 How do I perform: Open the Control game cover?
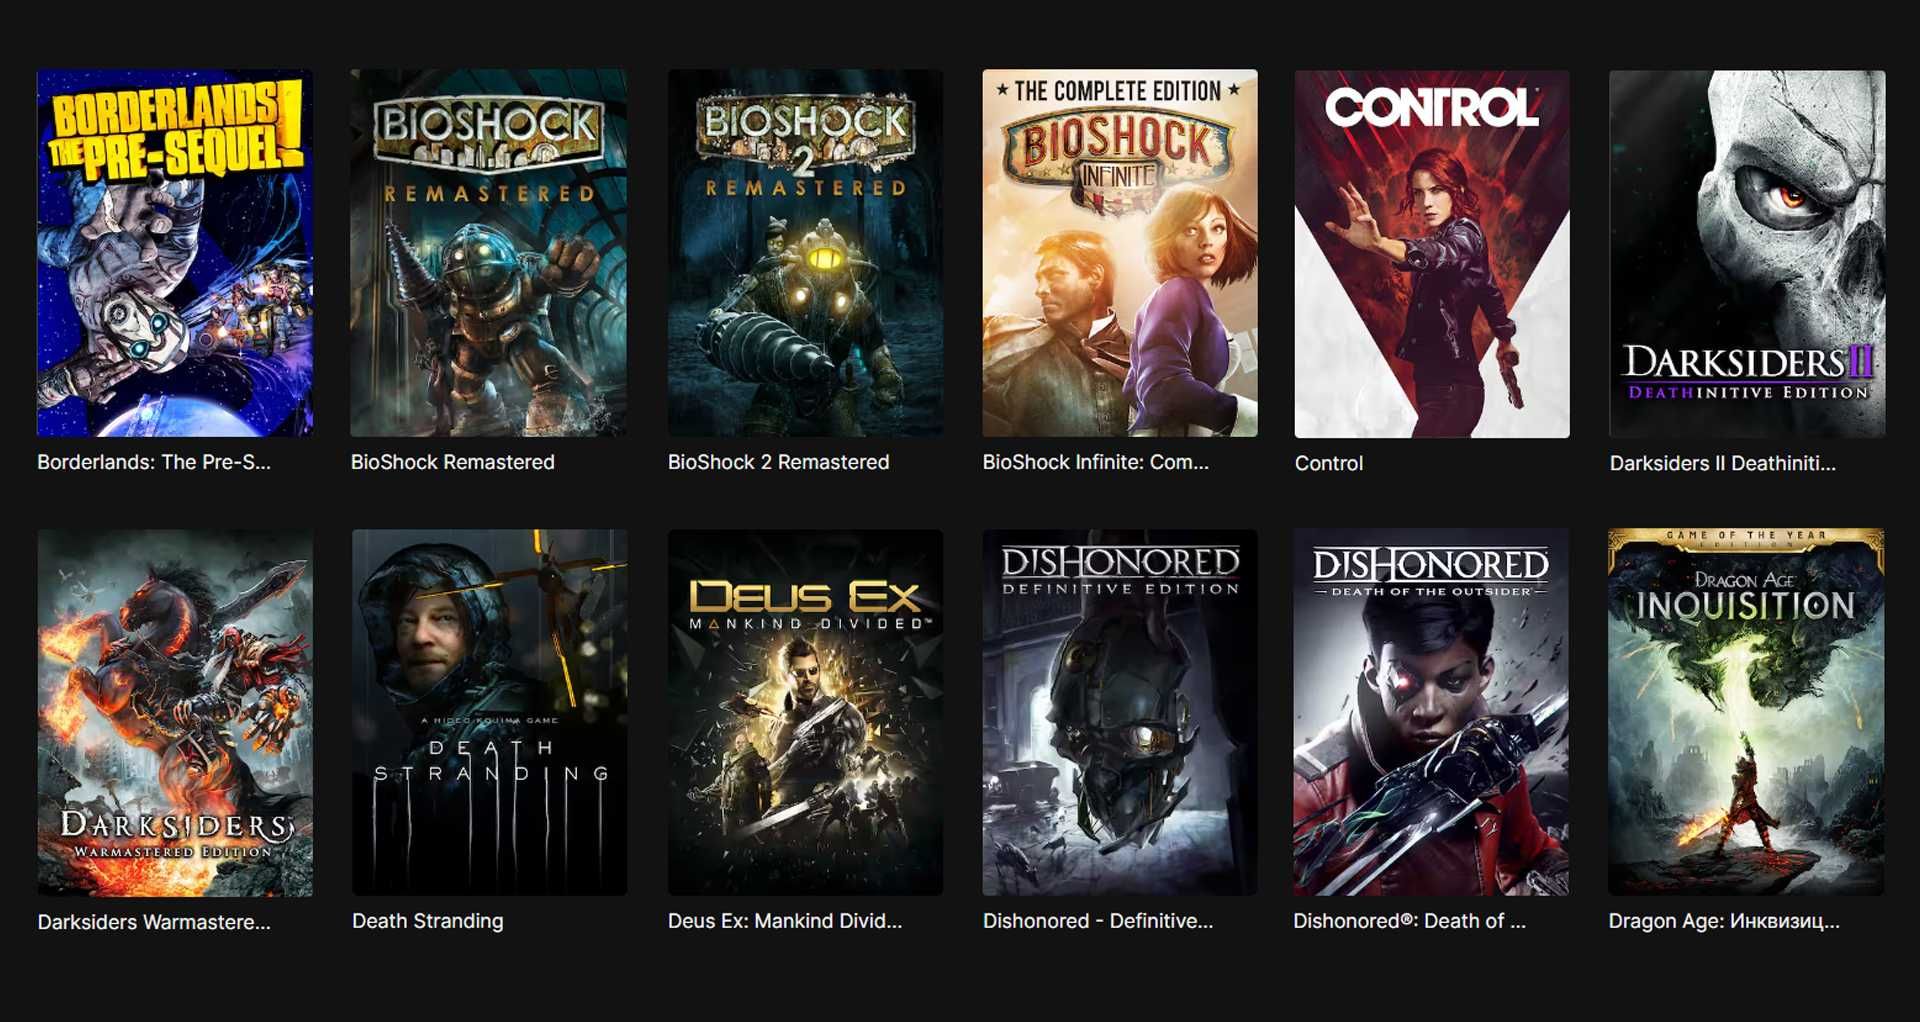(1432, 254)
